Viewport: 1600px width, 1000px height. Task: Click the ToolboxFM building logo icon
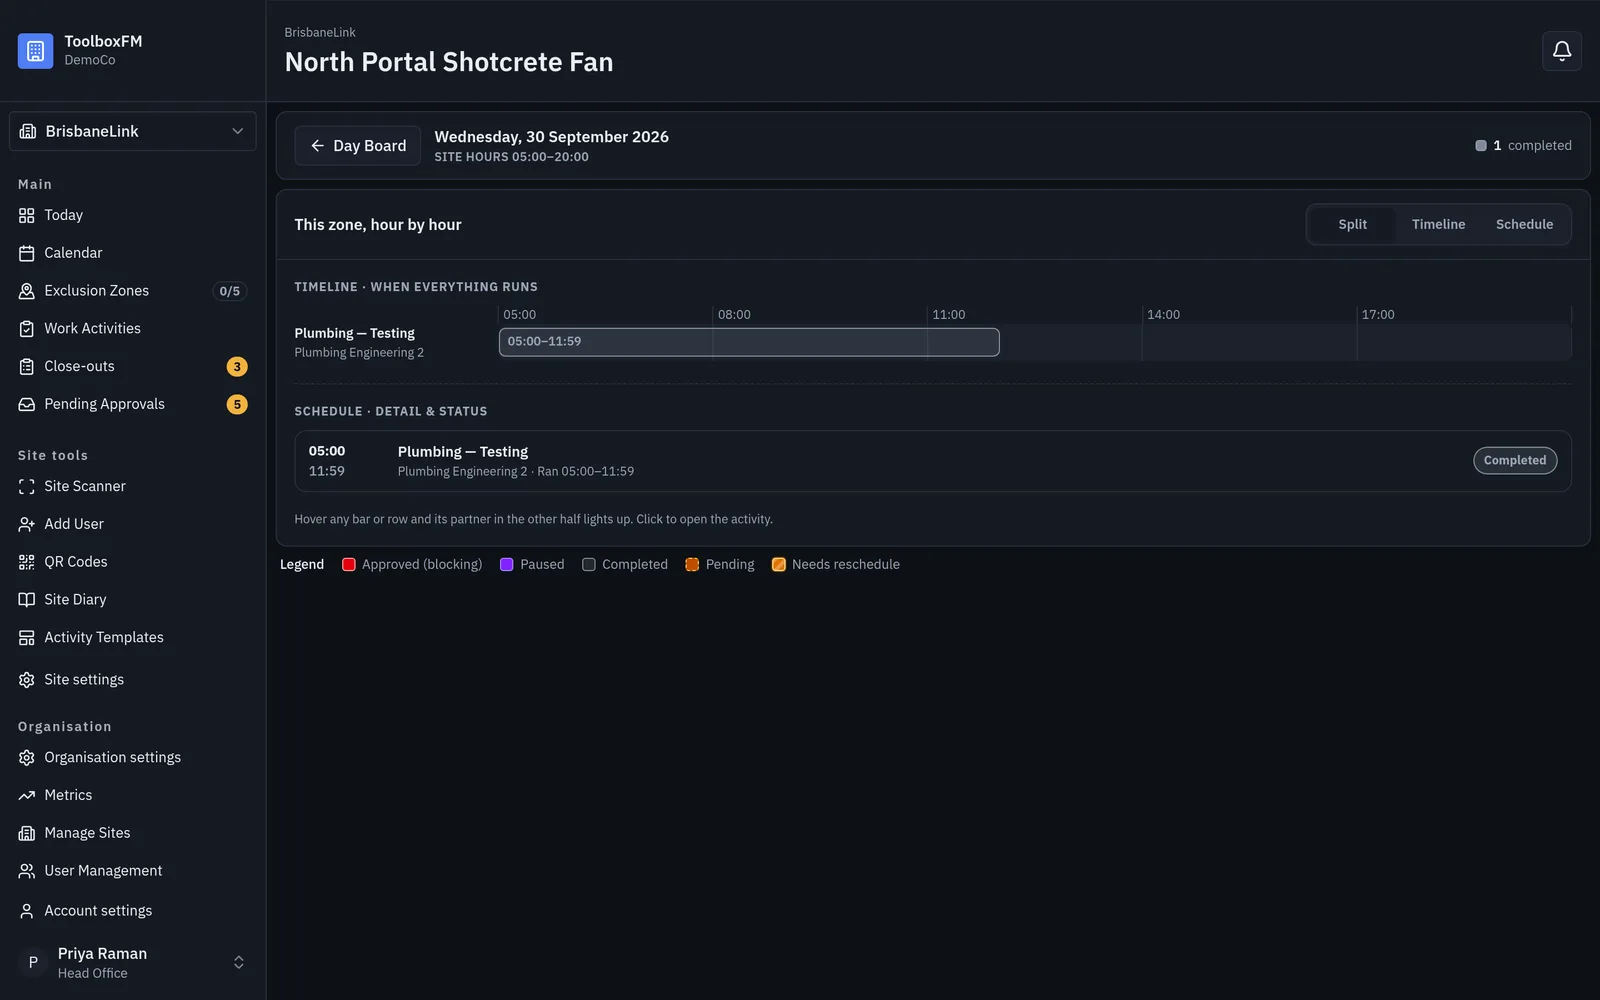click(x=35, y=51)
